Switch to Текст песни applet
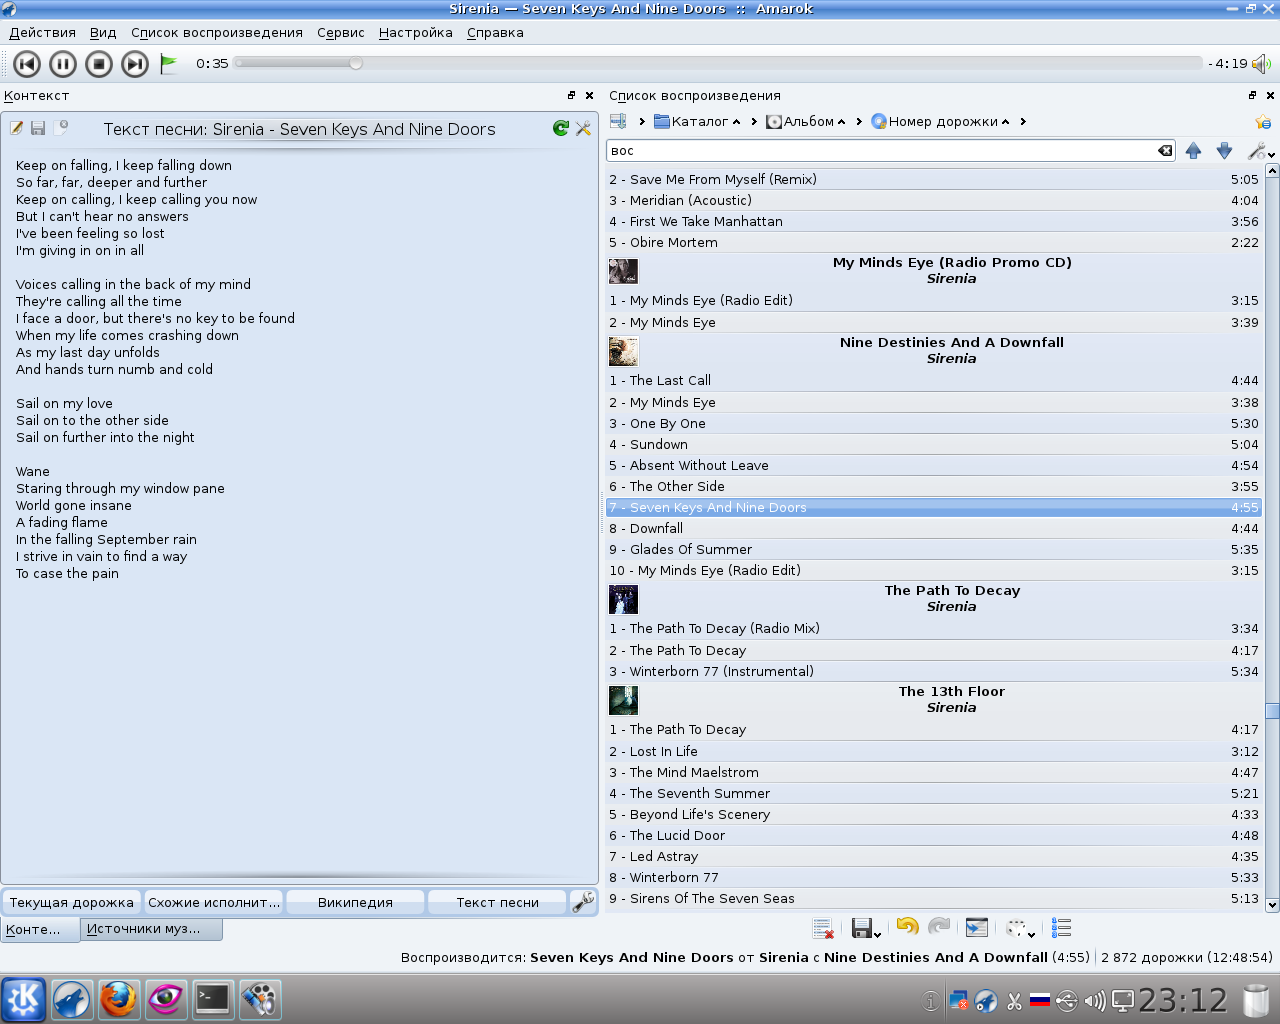This screenshot has height=1024, width=1280. (498, 902)
